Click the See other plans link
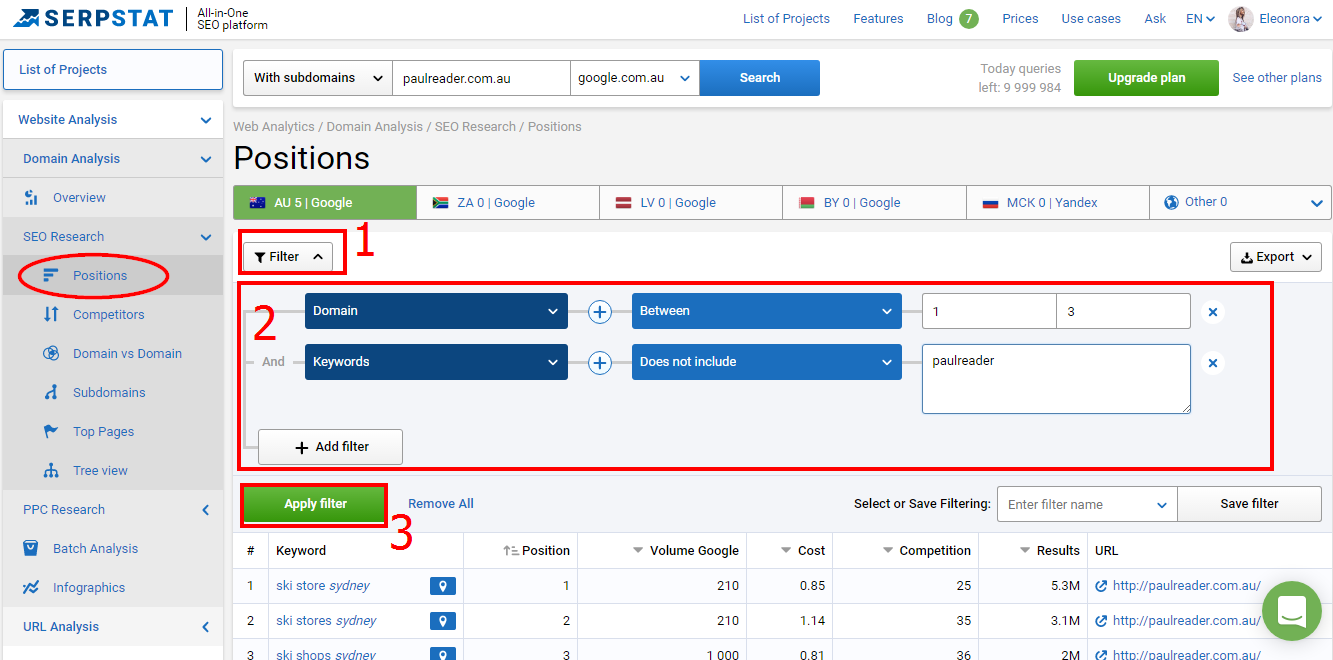This screenshot has width=1333, height=660. (x=1277, y=78)
